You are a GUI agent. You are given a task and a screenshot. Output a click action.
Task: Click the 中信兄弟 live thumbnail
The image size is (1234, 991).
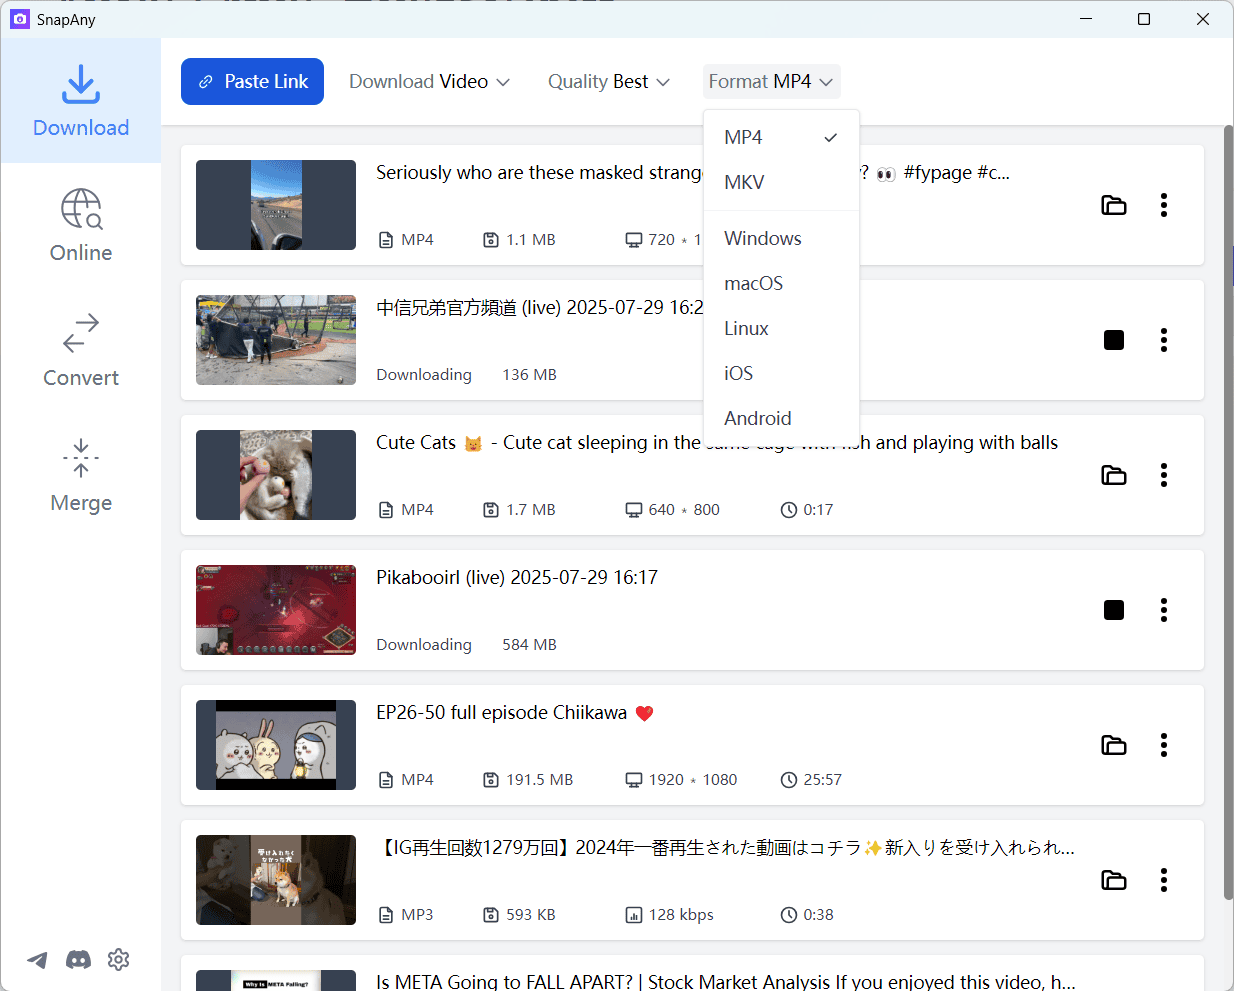[276, 340]
